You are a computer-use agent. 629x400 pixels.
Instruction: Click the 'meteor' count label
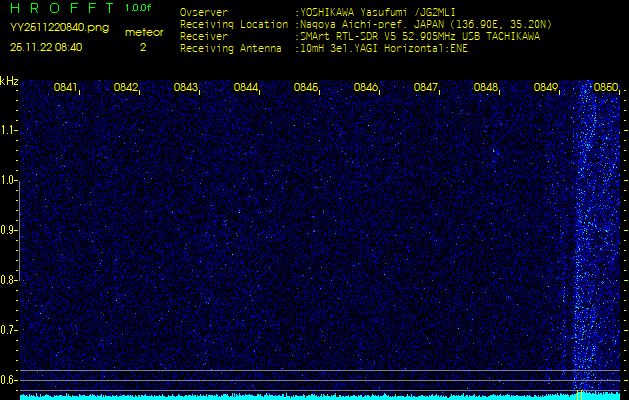point(144,33)
